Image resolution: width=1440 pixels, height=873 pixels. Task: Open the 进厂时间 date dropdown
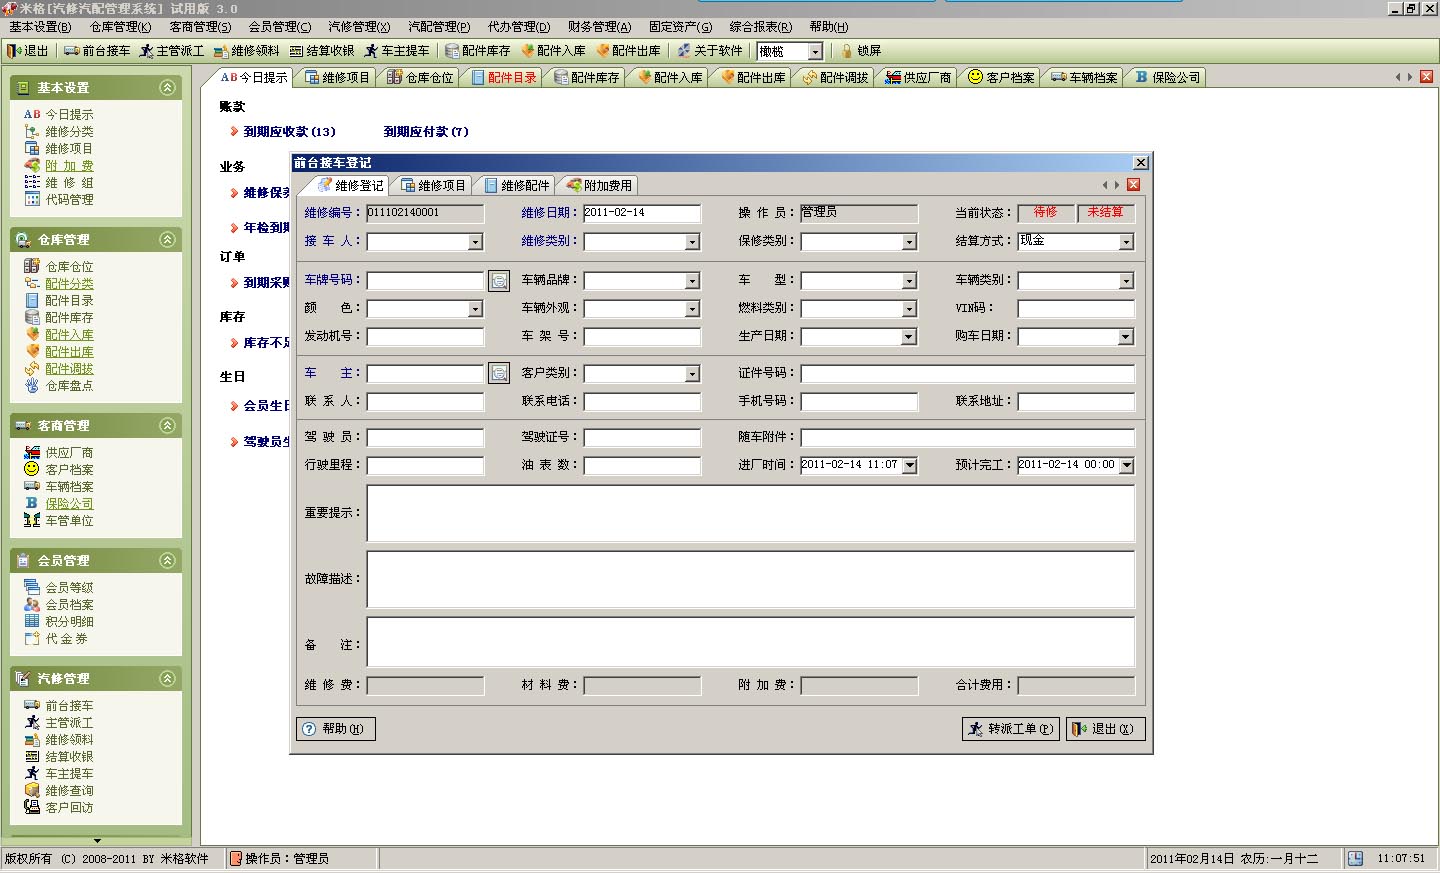point(909,465)
